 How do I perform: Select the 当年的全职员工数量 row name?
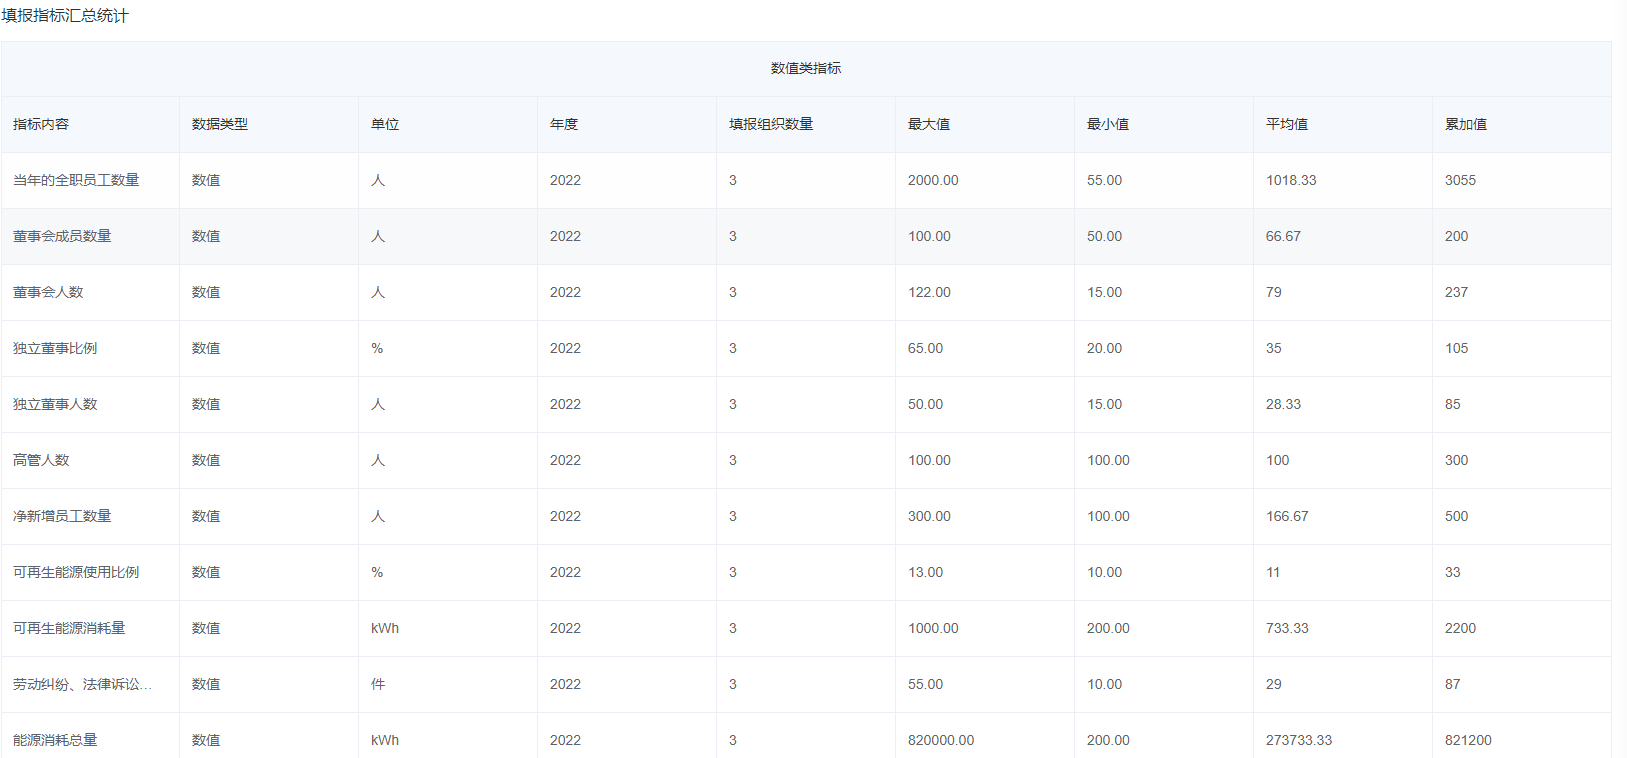[76, 180]
